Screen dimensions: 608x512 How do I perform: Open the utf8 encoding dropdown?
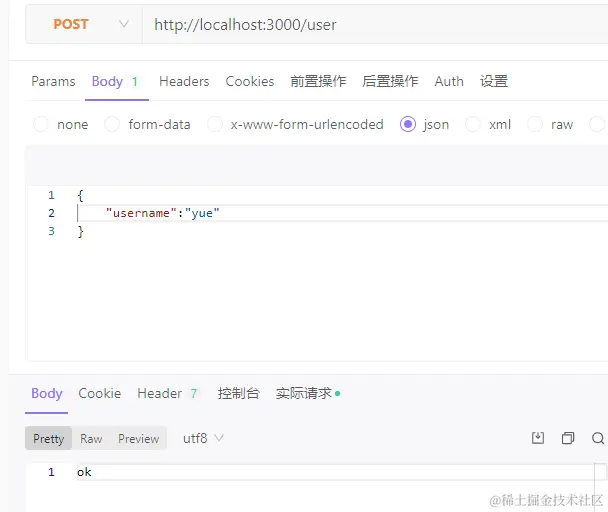(203, 438)
